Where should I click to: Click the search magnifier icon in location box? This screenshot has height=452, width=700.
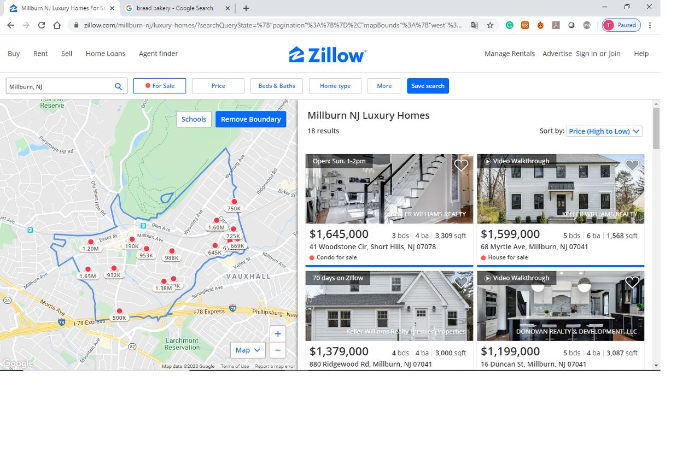(x=118, y=86)
